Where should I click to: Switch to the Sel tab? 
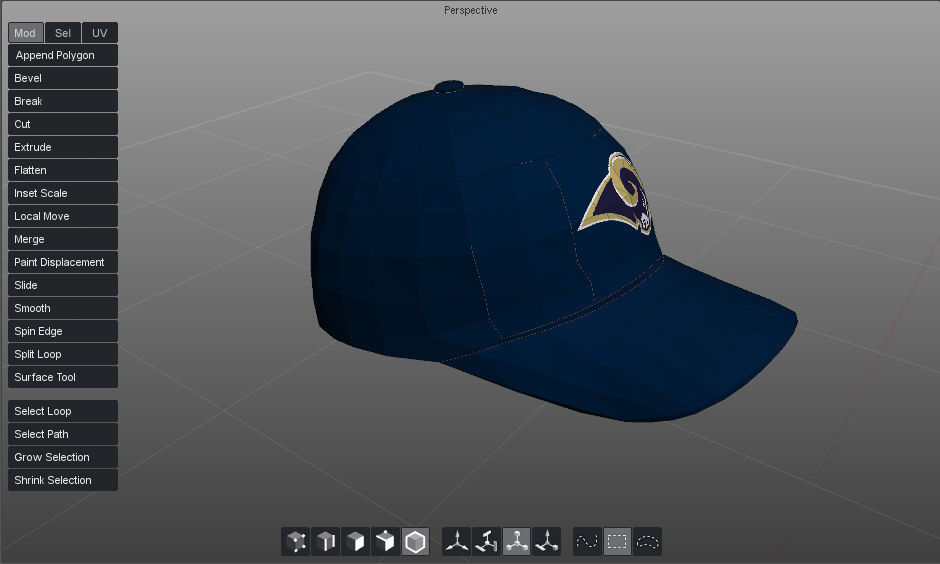pyautogui.click(x=63, y=33)
